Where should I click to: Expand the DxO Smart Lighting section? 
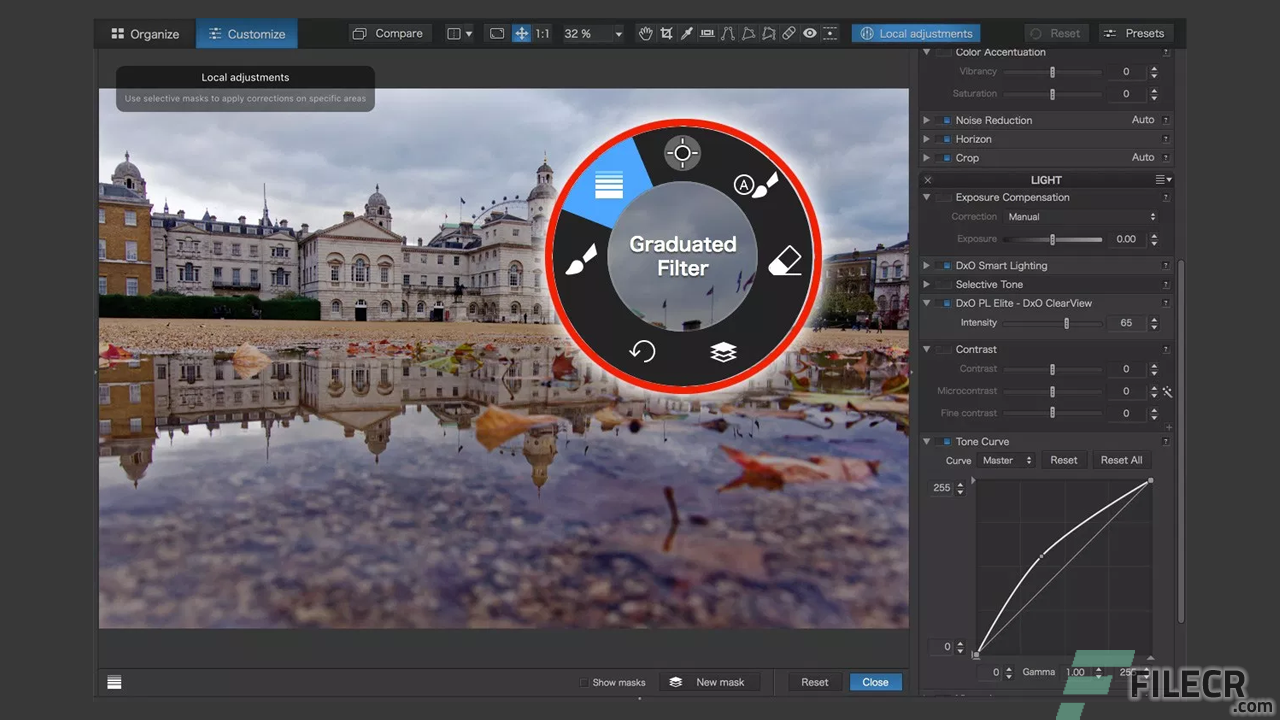pyautogui.click(x=927, y=266)
